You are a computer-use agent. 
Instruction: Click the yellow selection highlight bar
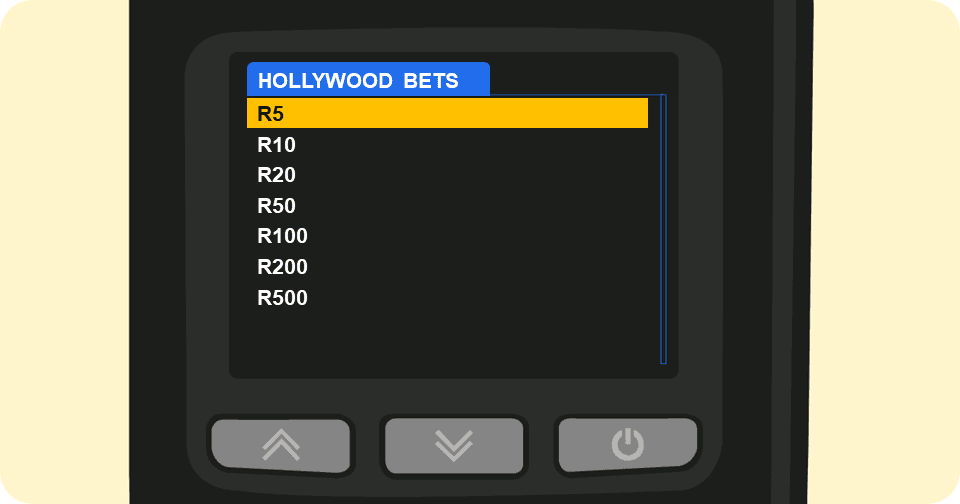pos(447,113)
